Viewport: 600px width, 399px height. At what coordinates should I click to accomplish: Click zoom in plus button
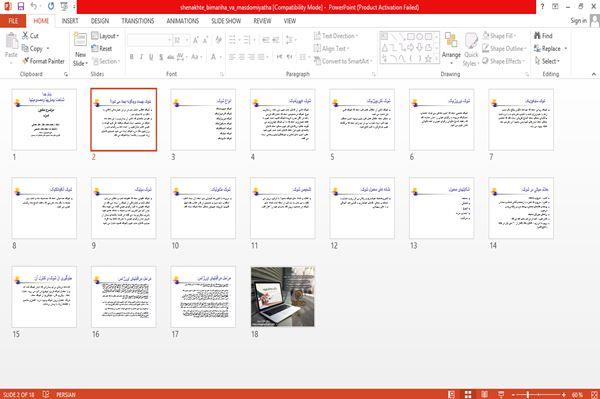pyautogui.click(x=564, y=394)
